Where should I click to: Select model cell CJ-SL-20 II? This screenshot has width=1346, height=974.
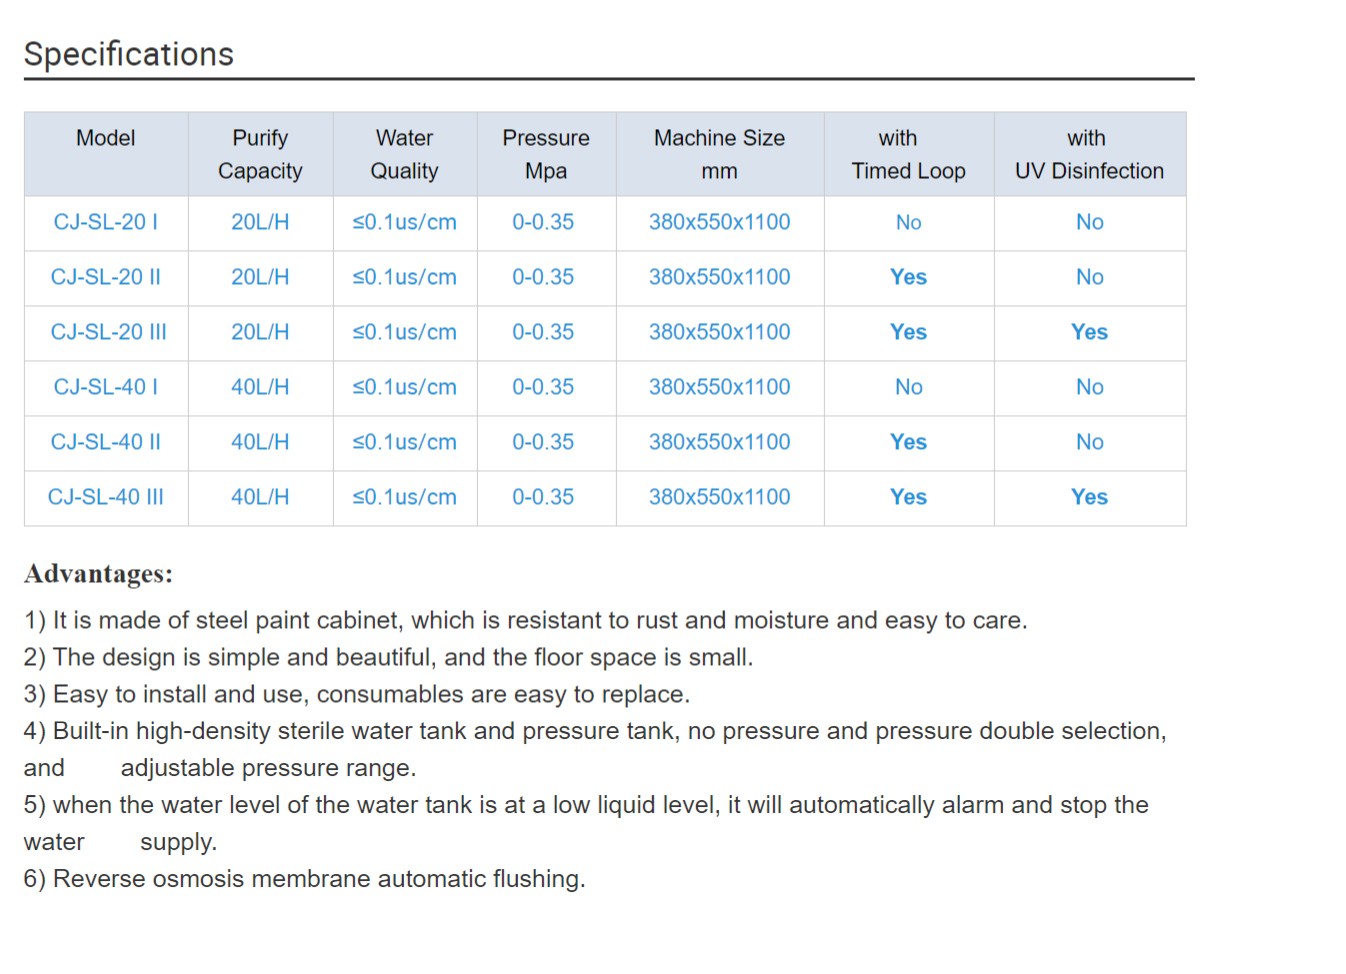click(x=106, y=277)
